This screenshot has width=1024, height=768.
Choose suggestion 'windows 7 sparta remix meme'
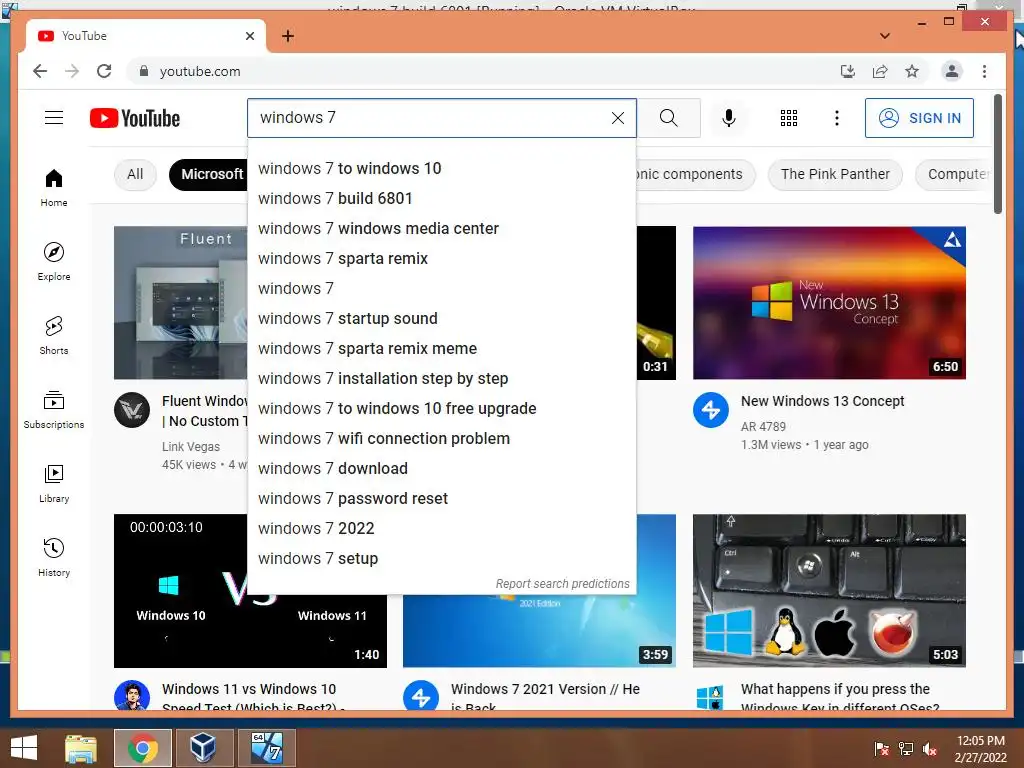point(441,349)
